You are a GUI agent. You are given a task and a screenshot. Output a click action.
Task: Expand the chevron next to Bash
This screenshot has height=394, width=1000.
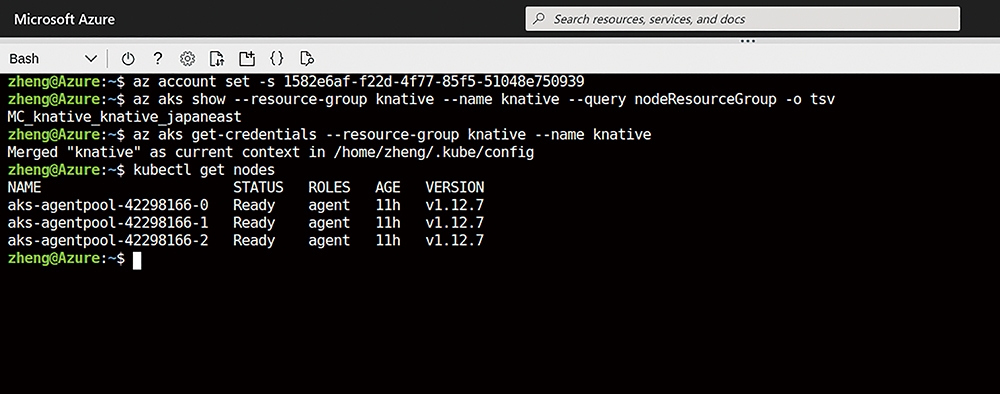click(91, 59)
